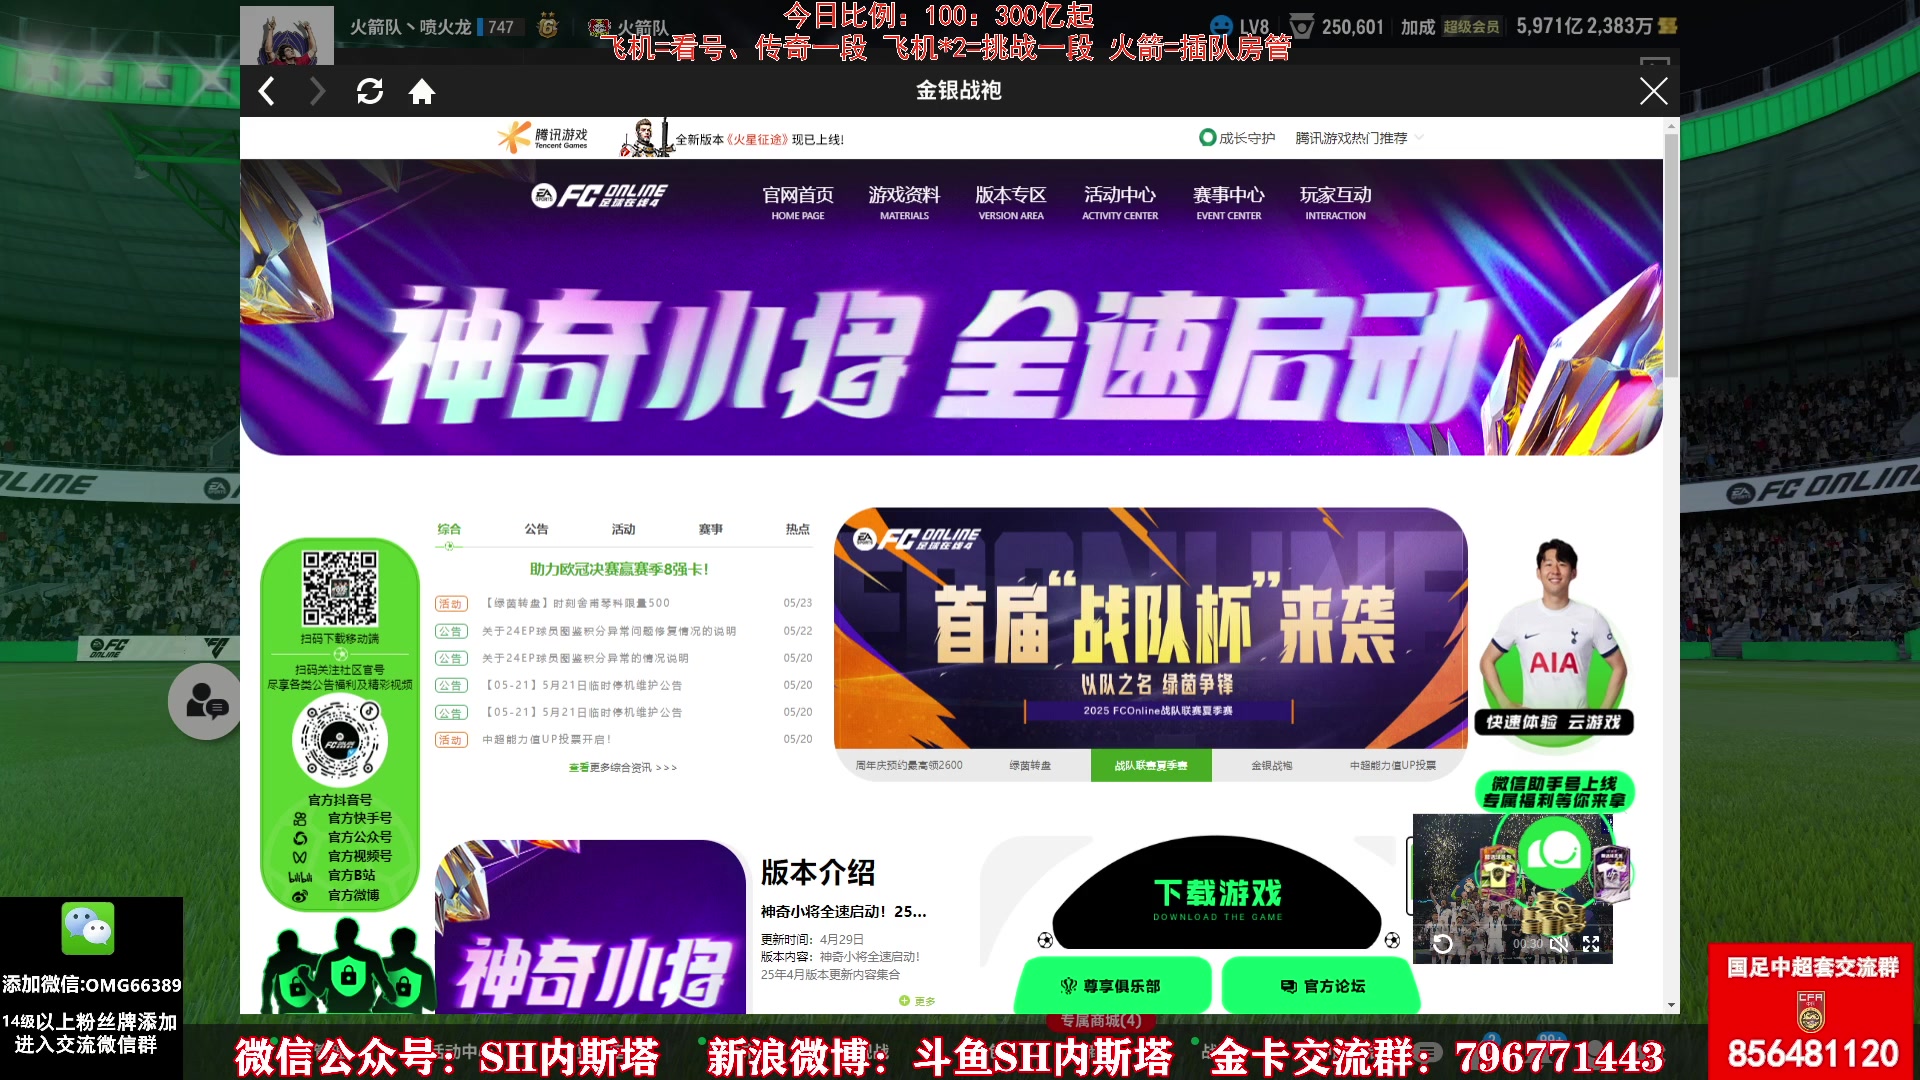Click the CFA badge in red box
Image resolution: width=1920 pixels, height=1080 pixels.
pyautogui.click(x=1811, y=1012)
